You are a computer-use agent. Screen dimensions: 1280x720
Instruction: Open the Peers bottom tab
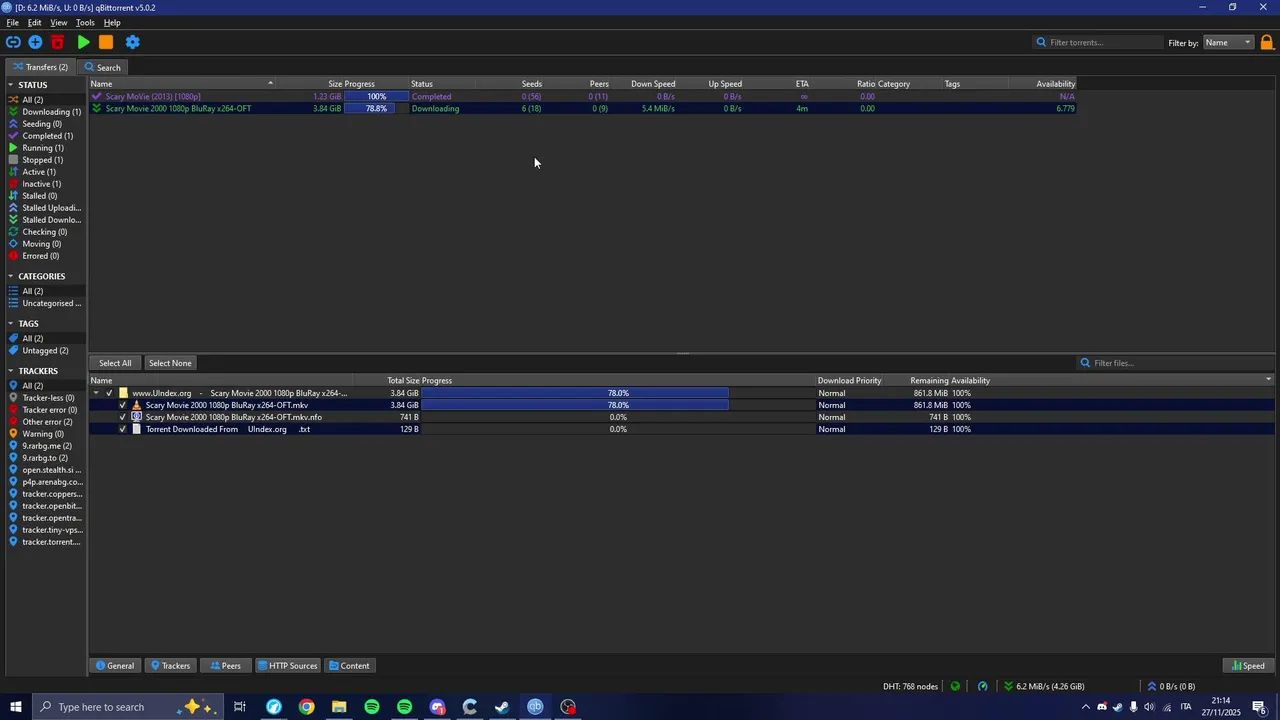[225, 666]
